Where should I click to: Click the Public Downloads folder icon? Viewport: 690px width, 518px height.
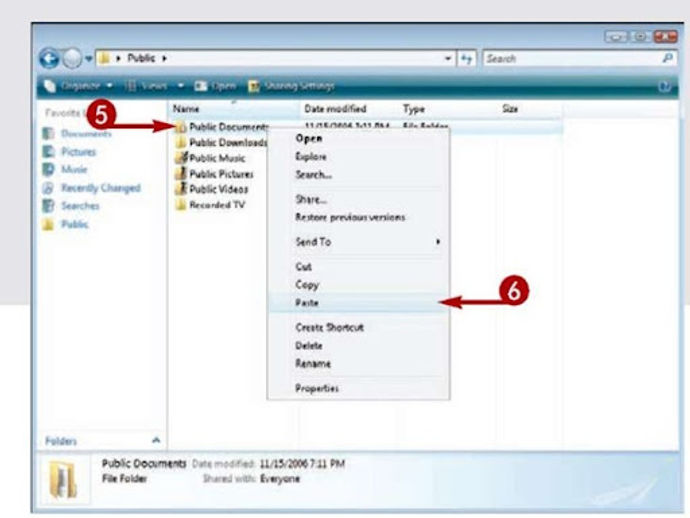[181, 143]
